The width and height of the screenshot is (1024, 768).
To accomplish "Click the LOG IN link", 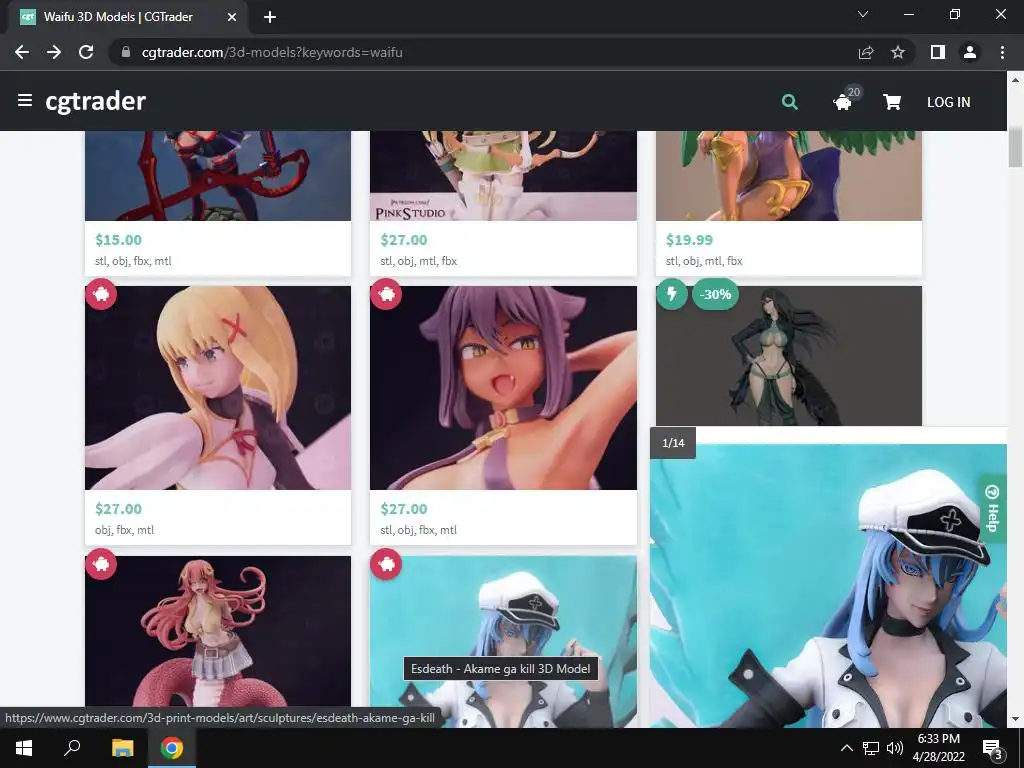I will [x=948, y=102].
